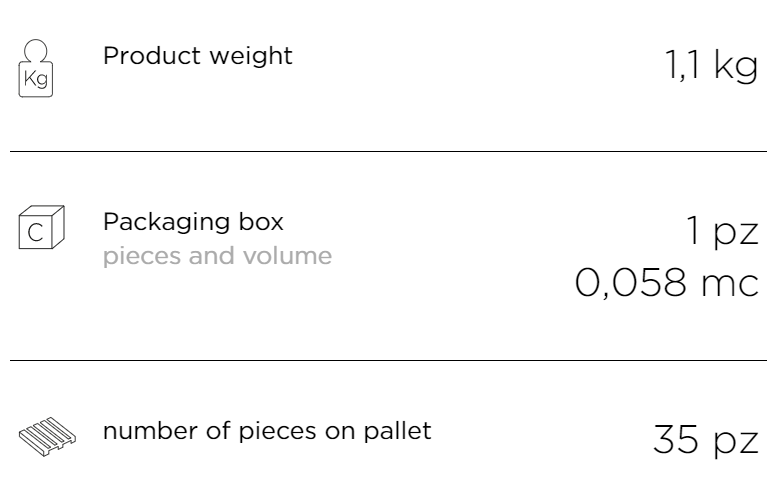Click the packaging box cube icon

(x=42, y=227)
